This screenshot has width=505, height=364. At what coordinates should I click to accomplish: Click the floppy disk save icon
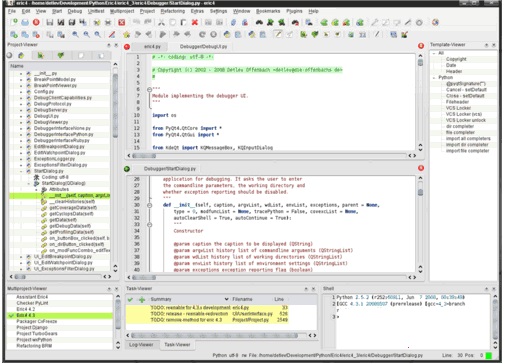point(50,22)
